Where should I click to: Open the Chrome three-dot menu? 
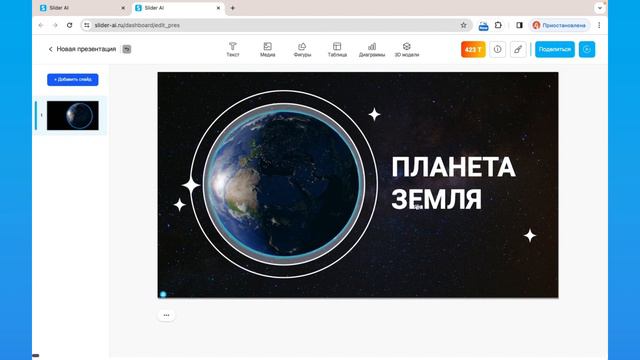[599, 25]
